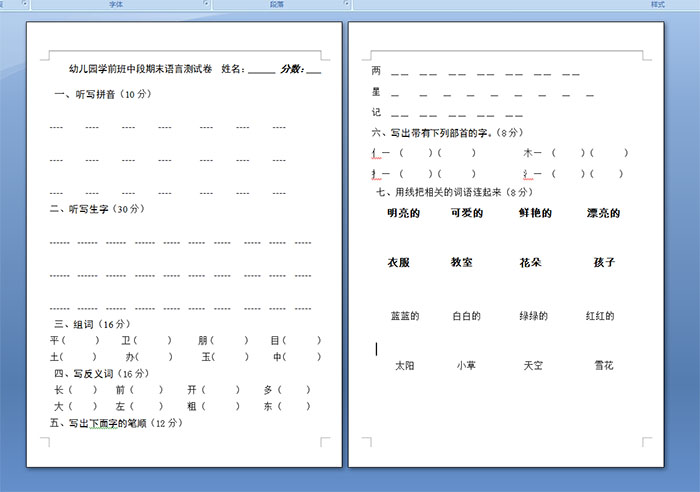Click the word 太阳

point(405,366)
